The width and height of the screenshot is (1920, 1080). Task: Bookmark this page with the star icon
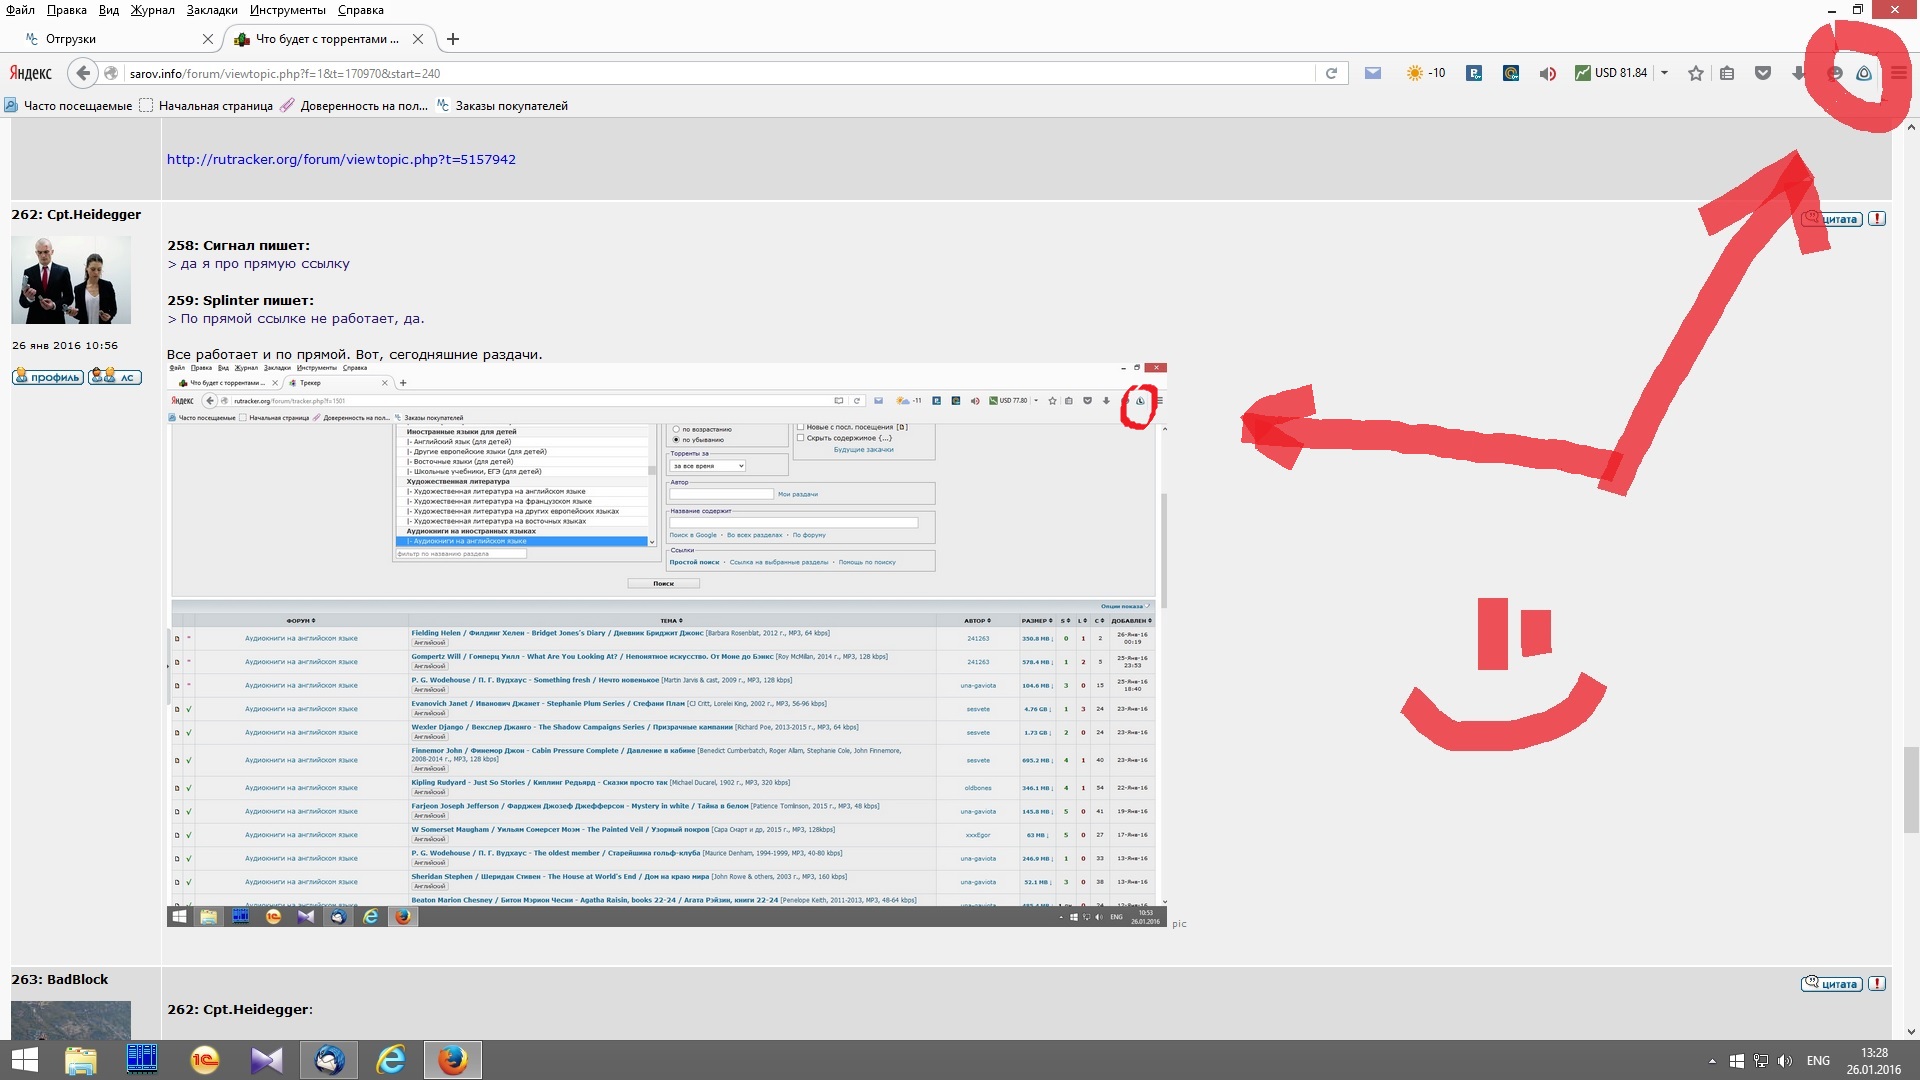(x=1696, y=73)
